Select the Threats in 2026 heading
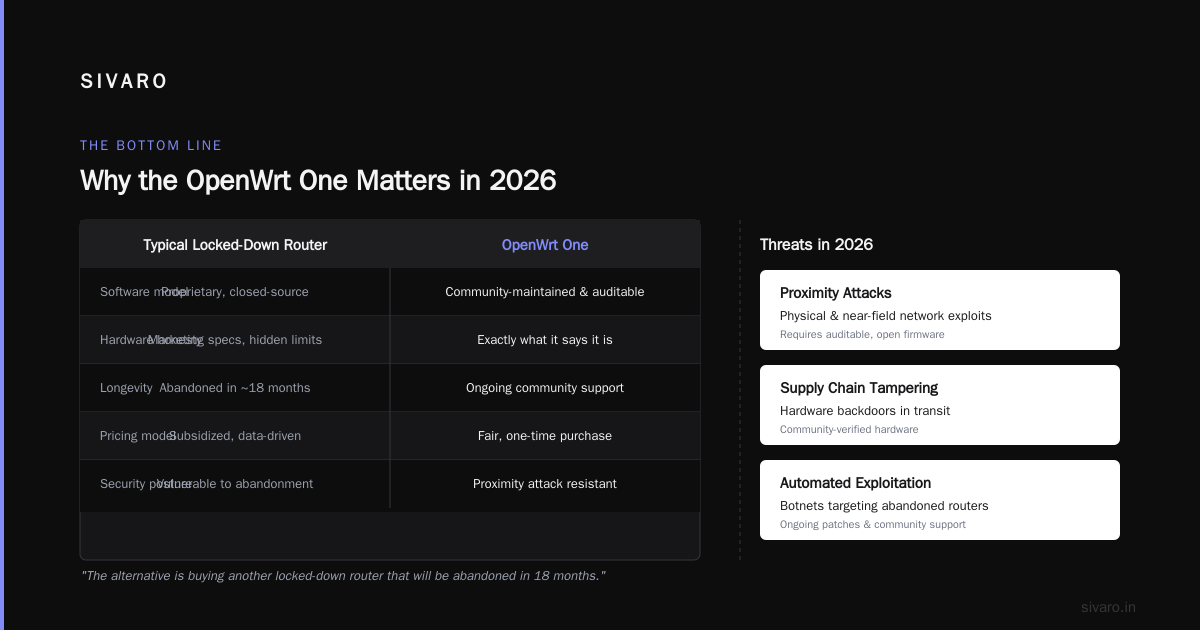The width and height of the screenshot is (1200, 630). coord(816,245)
